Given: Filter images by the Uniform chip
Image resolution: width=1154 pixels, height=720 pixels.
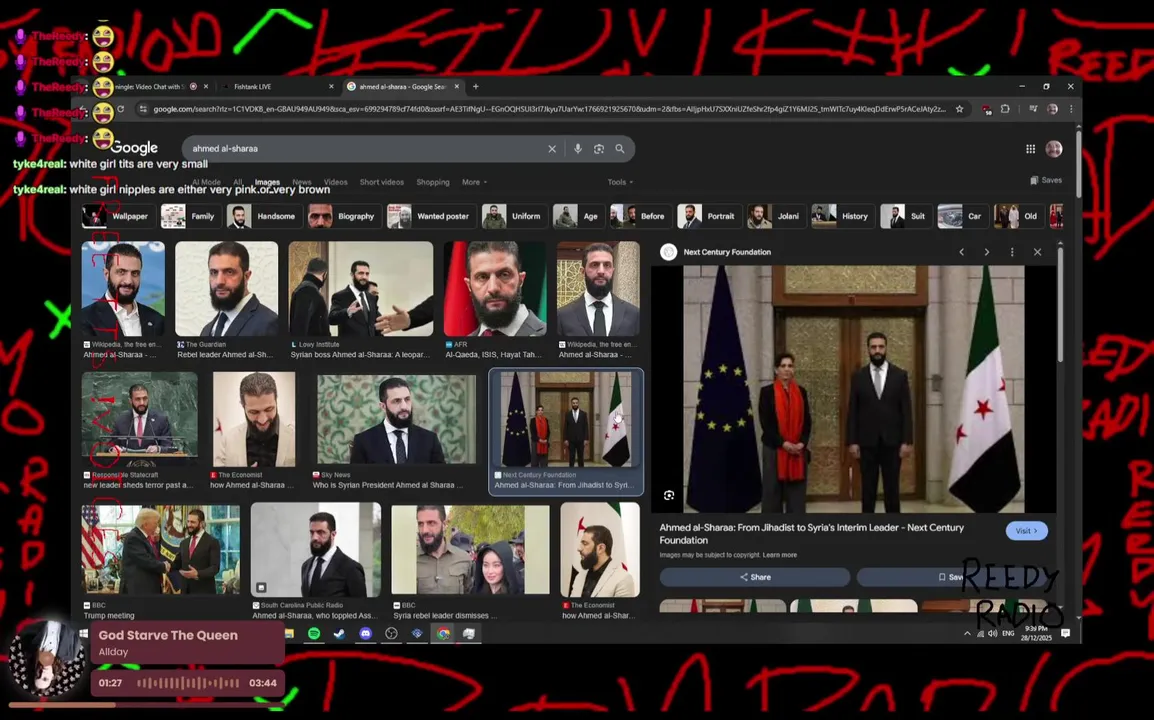Looking at the screenshot, I should [x=514, y=216].
